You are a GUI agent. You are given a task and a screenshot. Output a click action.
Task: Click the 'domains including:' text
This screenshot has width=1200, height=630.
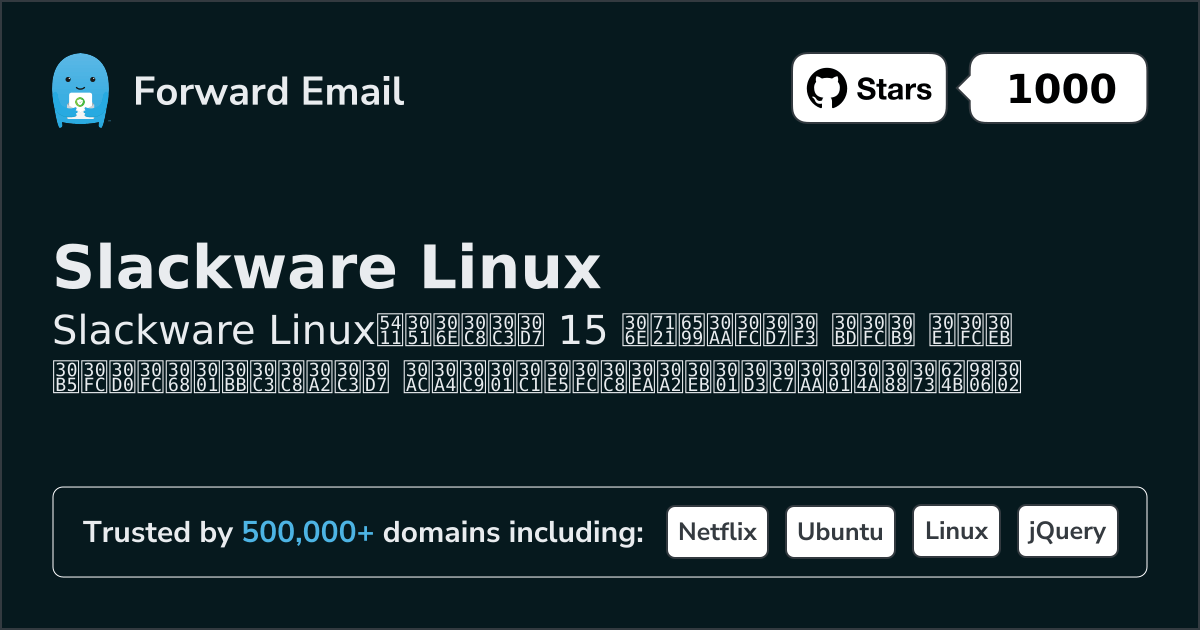(513, 533)
